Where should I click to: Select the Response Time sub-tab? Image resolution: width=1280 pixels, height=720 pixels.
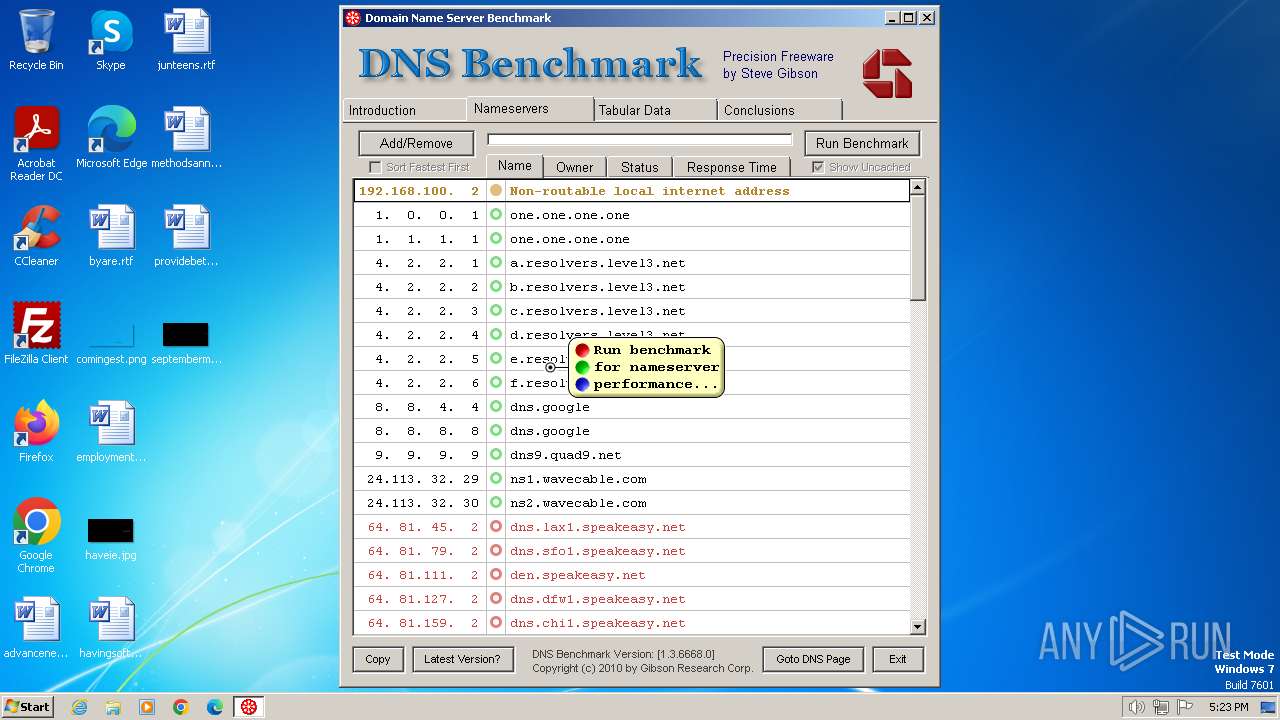click(x=731, y=167)
